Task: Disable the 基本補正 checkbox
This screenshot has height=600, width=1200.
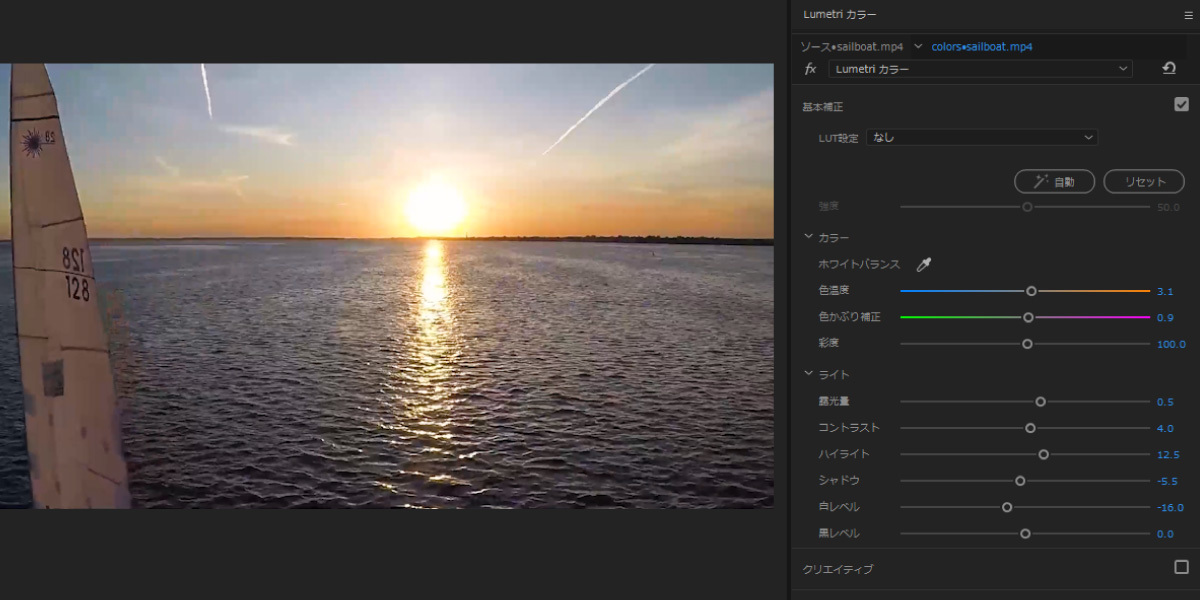Action: (x=1181, y=104)
